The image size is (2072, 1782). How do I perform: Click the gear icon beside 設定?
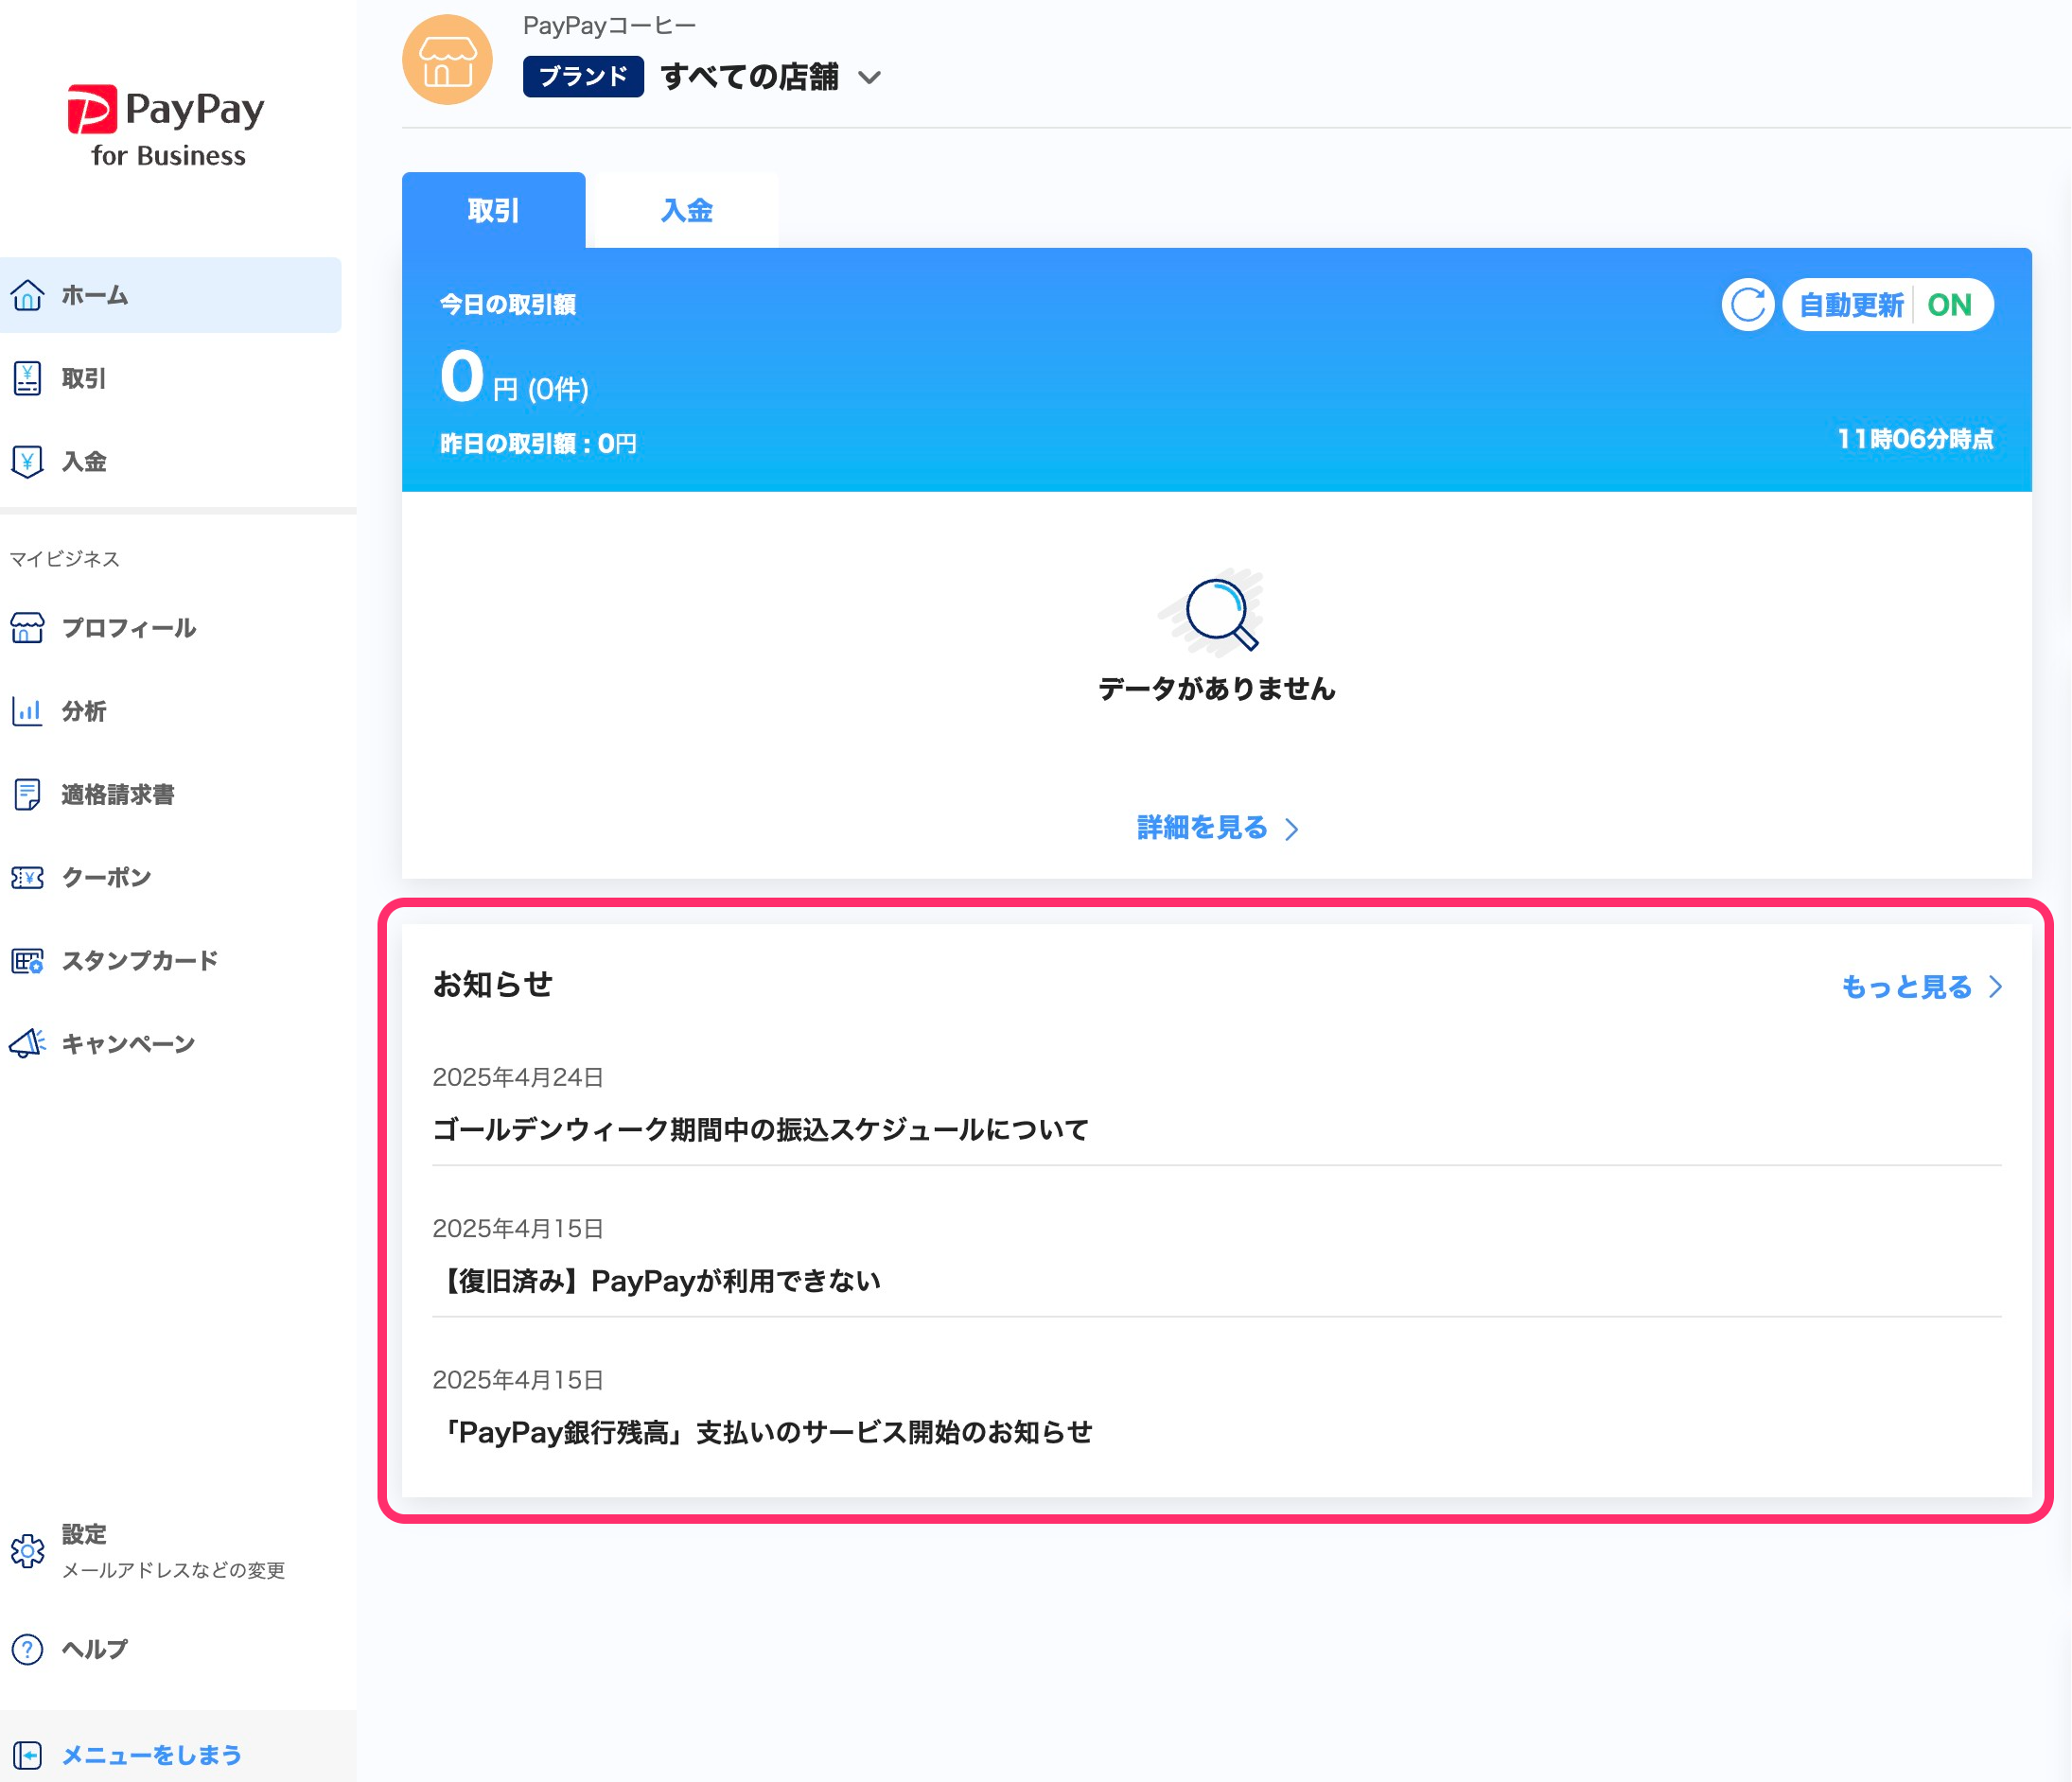27,1551
